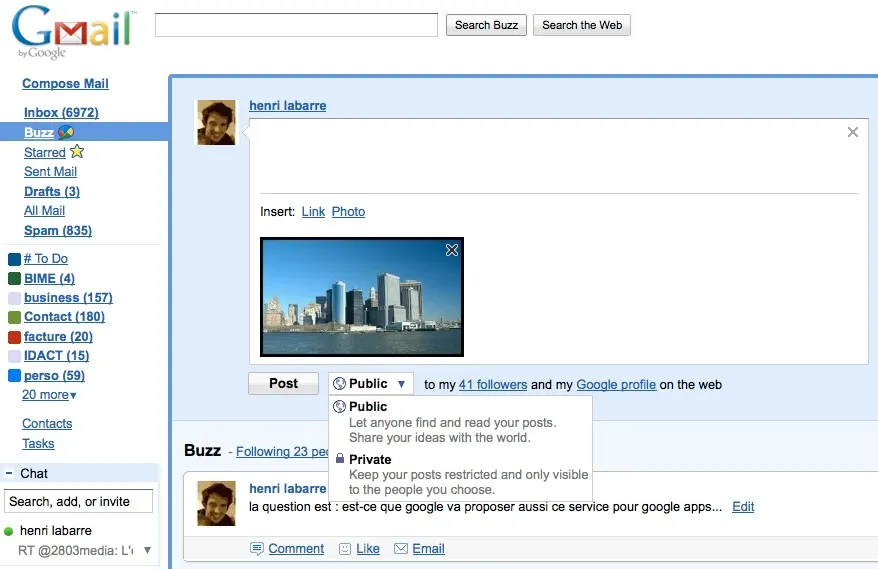Viewport: 878px width, 569px height.
Task: Click the perso label blue color square
Action: 15,375
